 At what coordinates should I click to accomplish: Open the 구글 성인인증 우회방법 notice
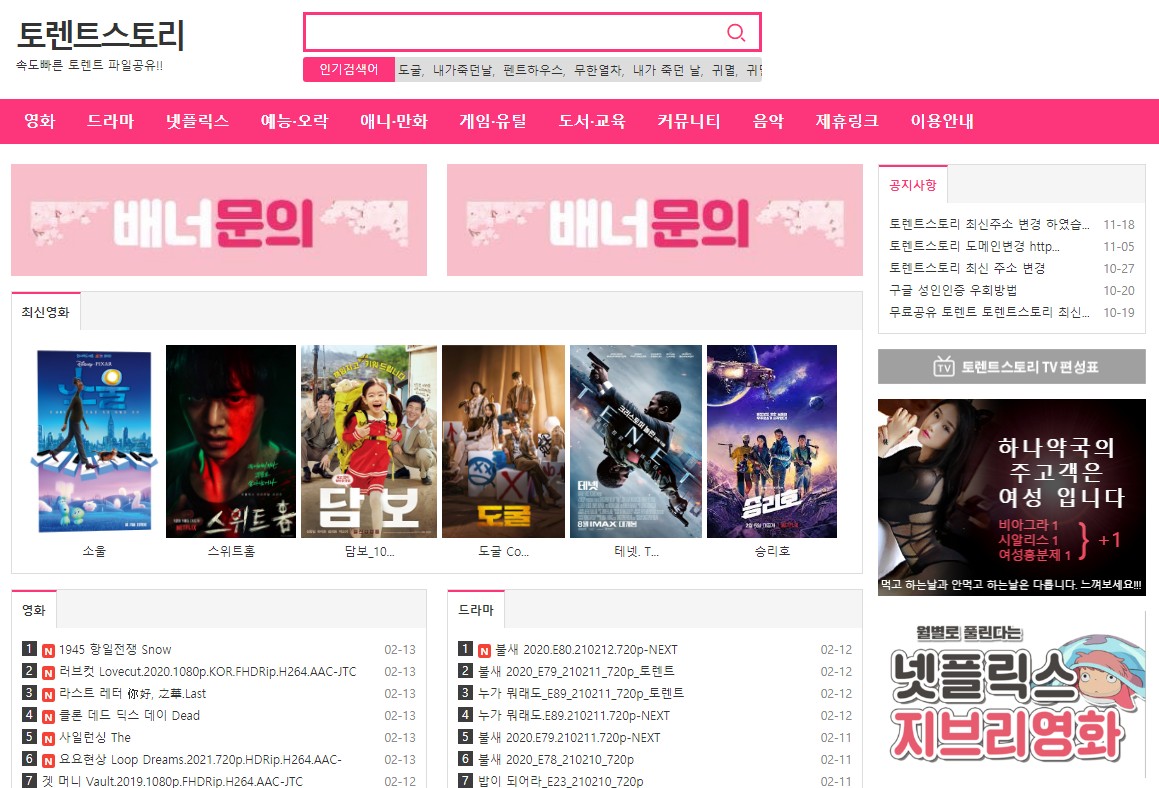click(x=953, y=290)
